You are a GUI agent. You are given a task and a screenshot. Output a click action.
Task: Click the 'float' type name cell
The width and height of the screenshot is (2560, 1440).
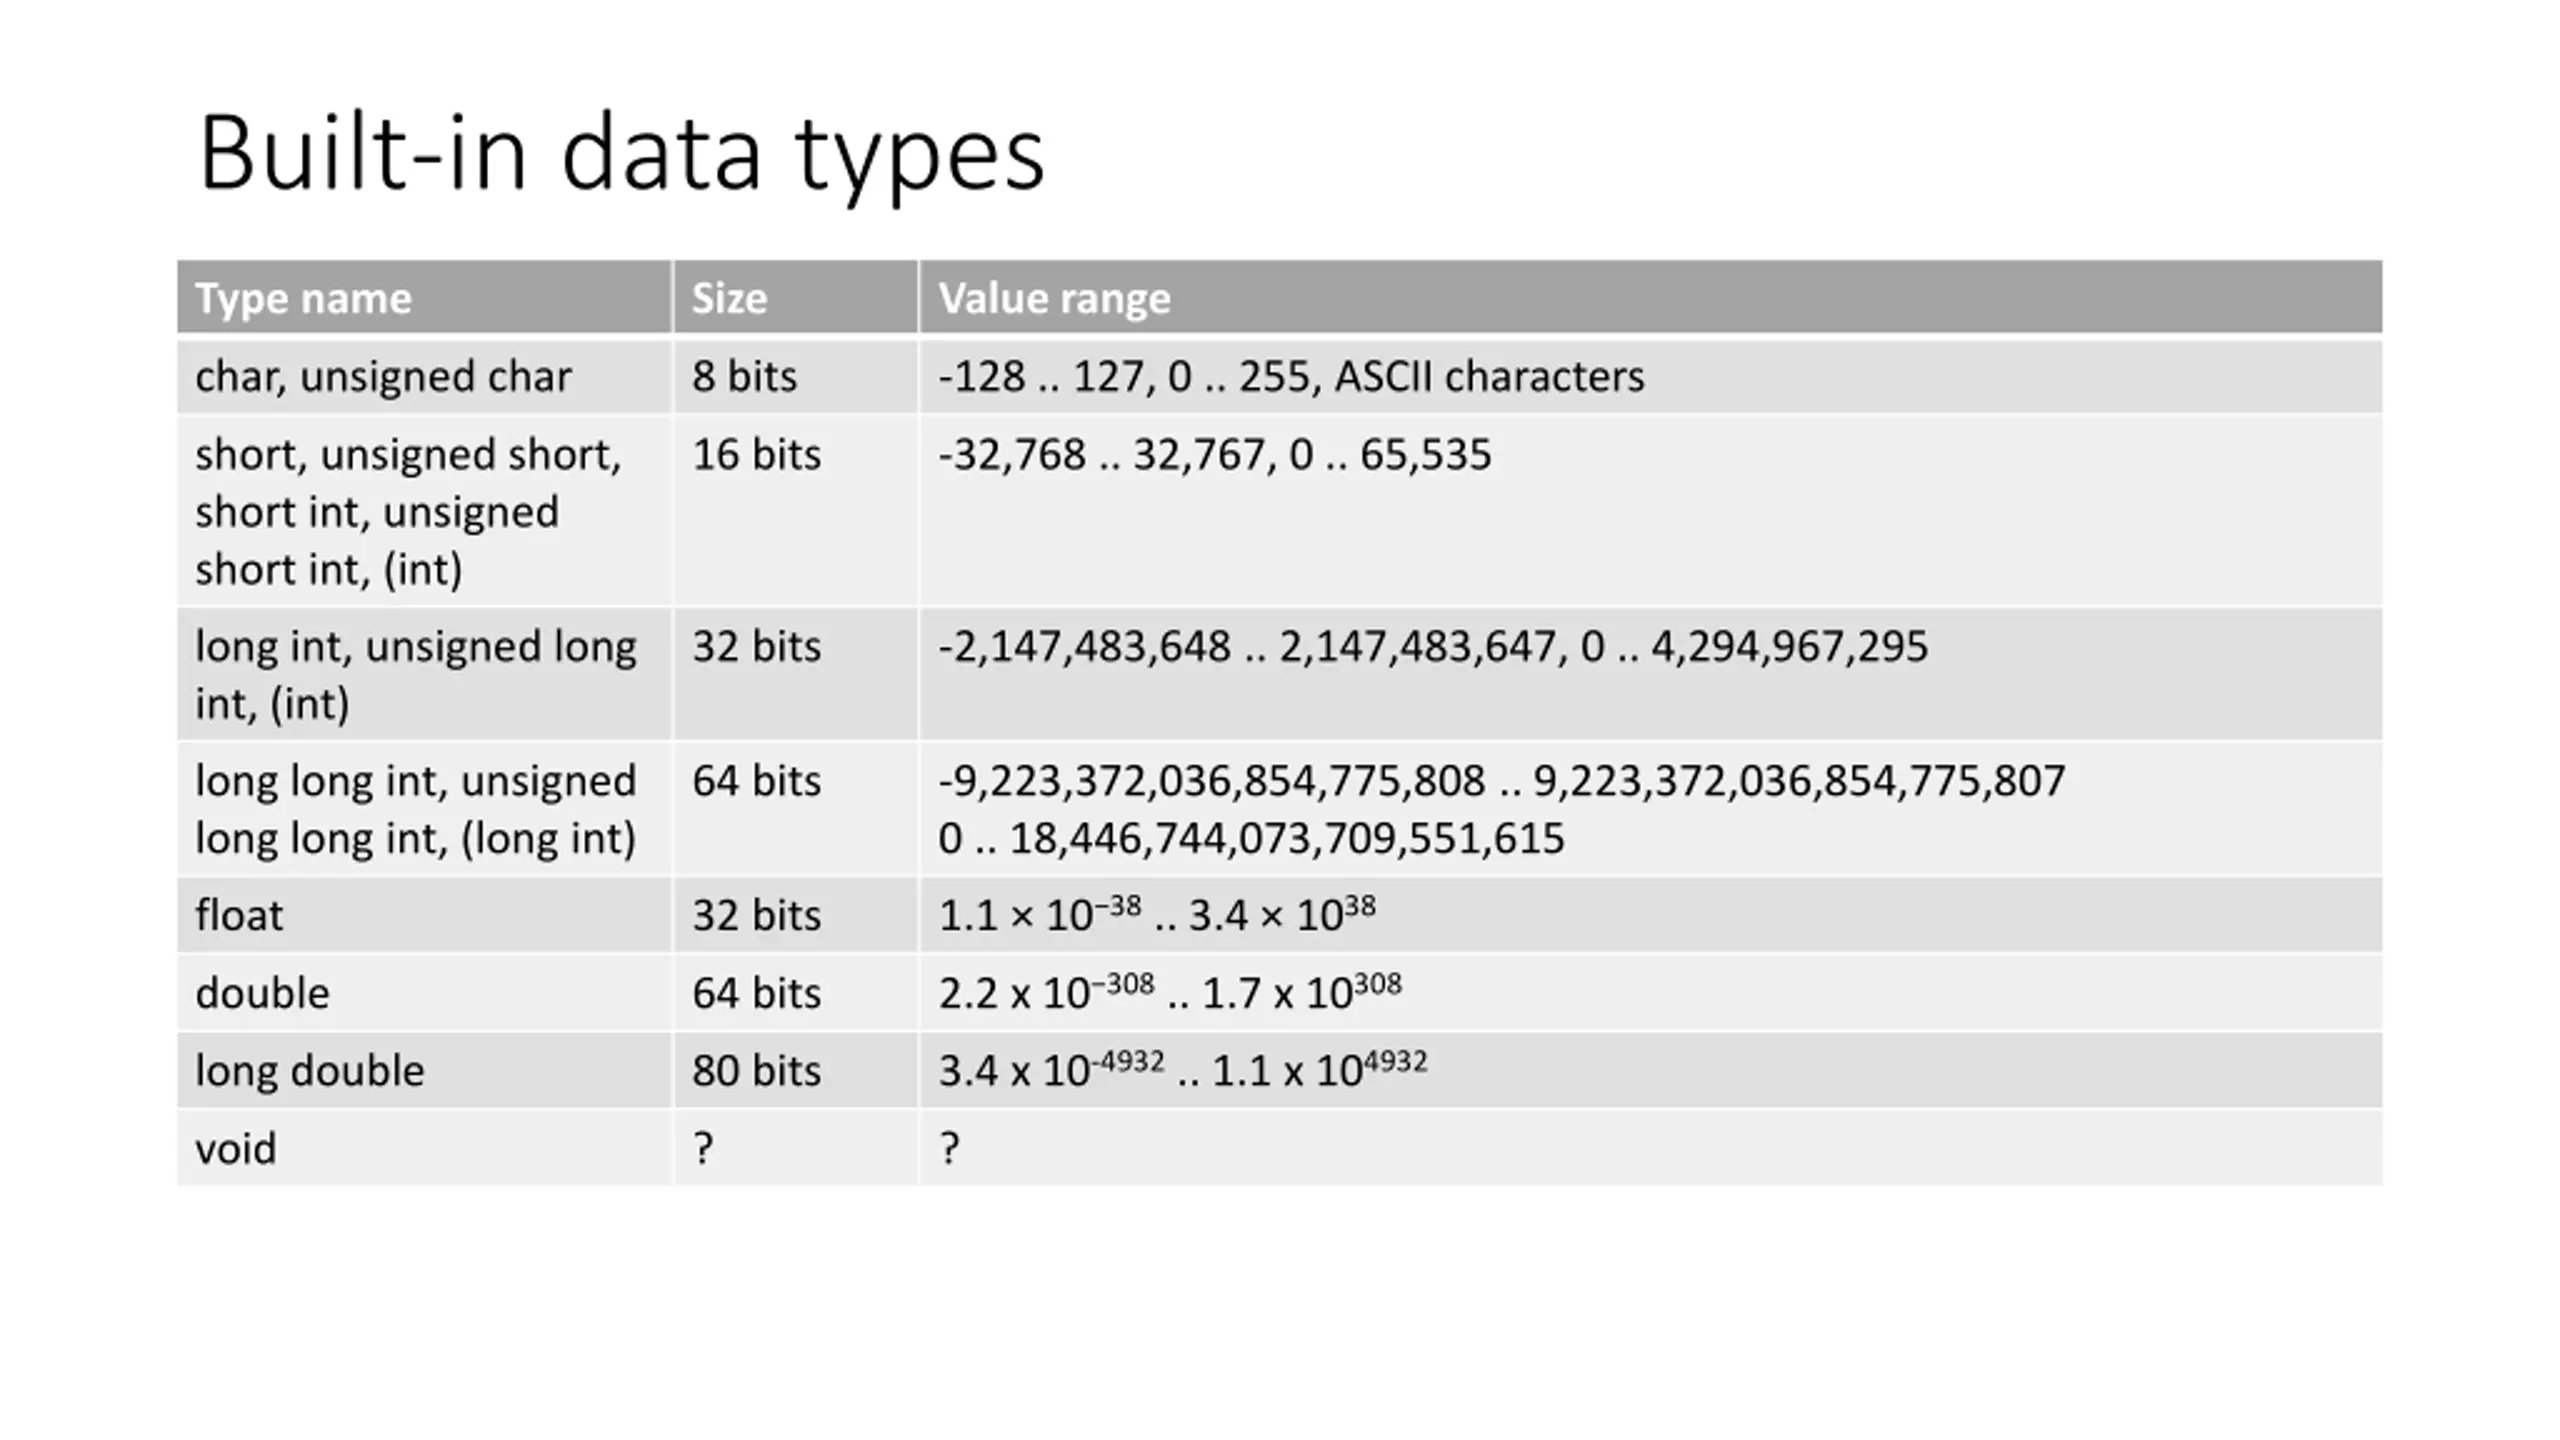(x=424, y=915)
